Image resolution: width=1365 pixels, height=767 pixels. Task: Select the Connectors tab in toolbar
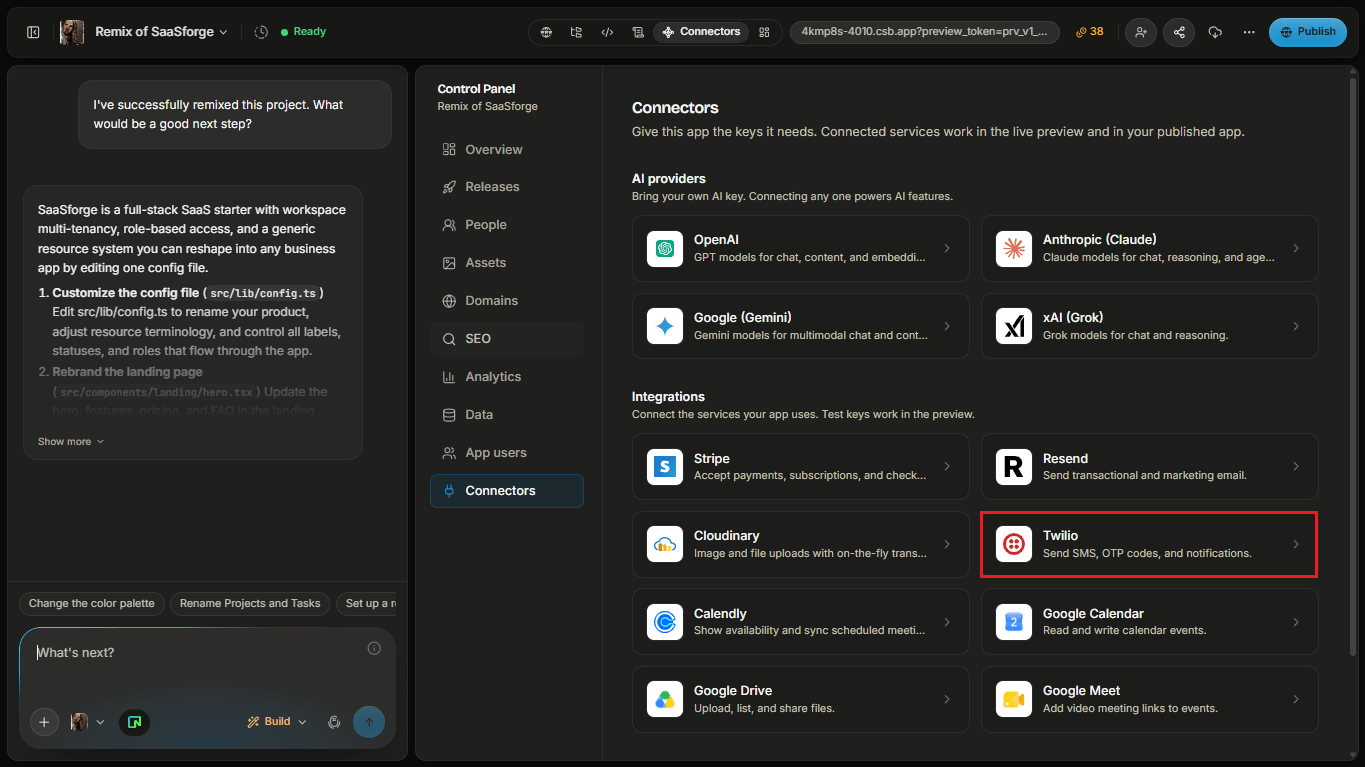point(701,32)
